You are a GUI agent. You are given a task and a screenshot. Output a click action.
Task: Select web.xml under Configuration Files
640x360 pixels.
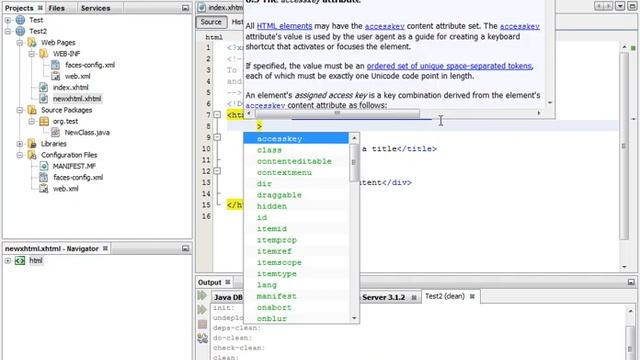coord(66,189)
